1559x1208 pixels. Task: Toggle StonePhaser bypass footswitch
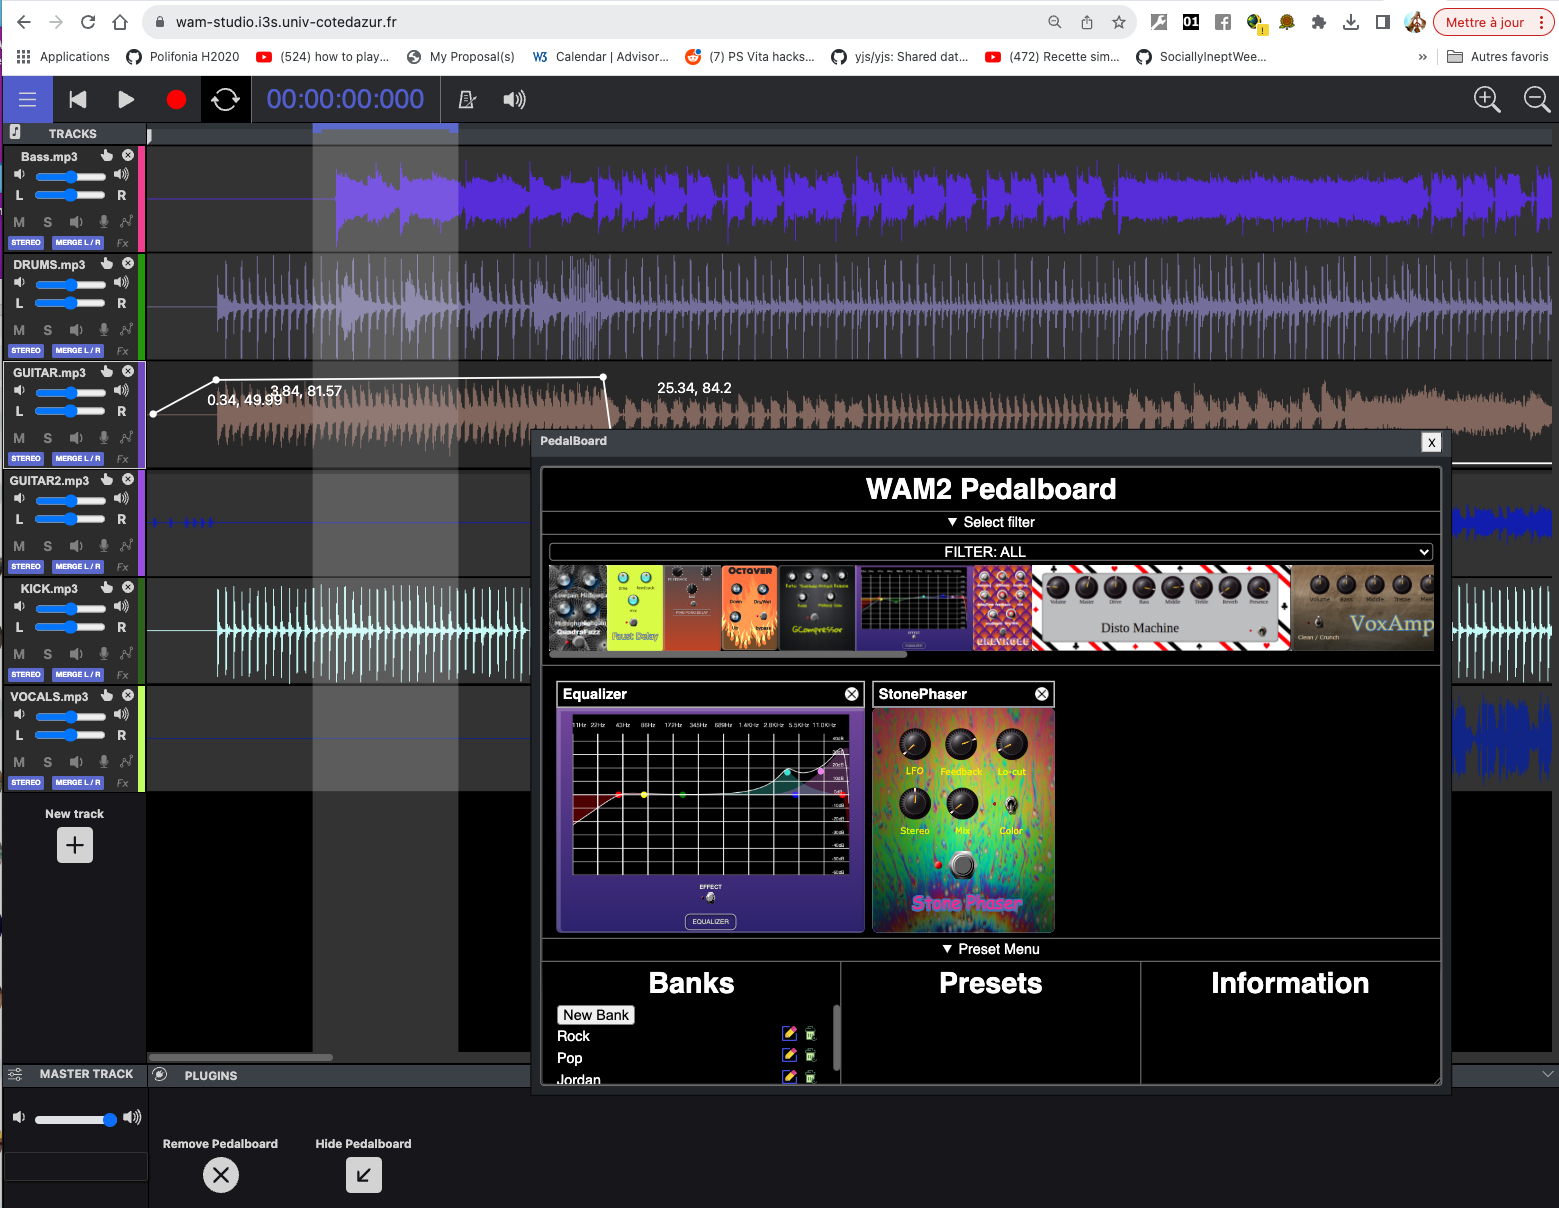click(962, 865)
